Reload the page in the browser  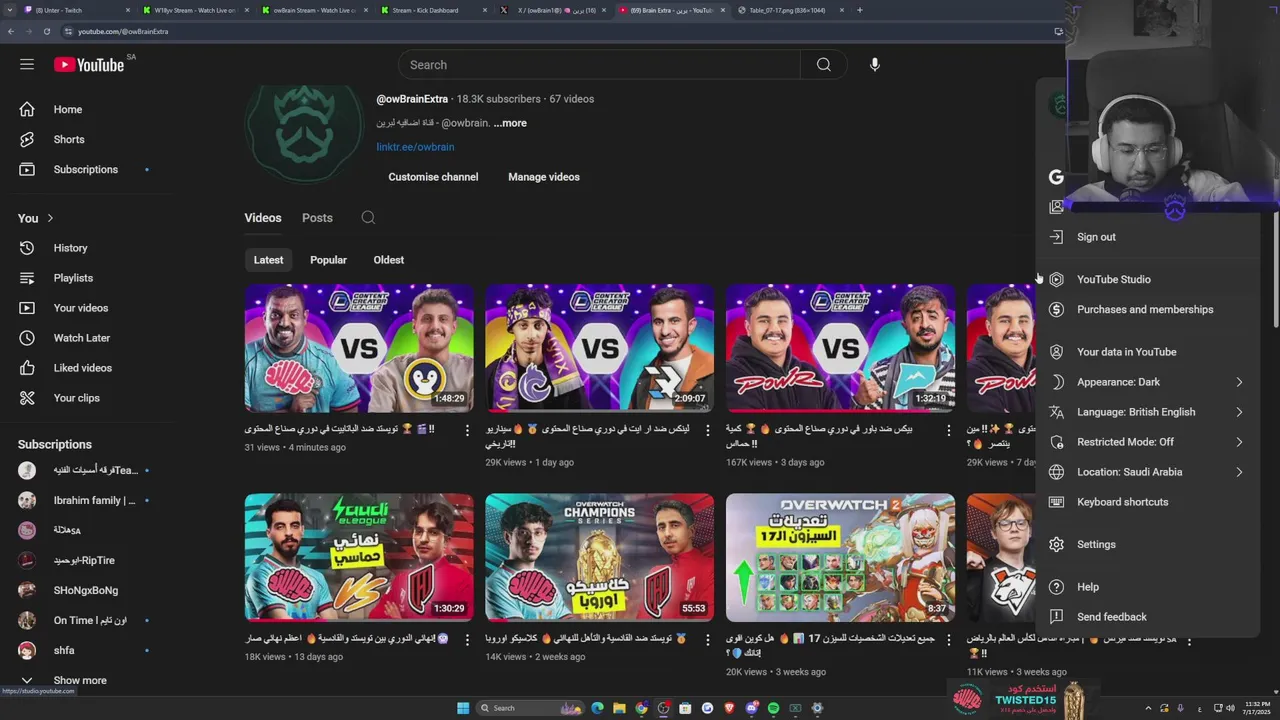(47, 31)
